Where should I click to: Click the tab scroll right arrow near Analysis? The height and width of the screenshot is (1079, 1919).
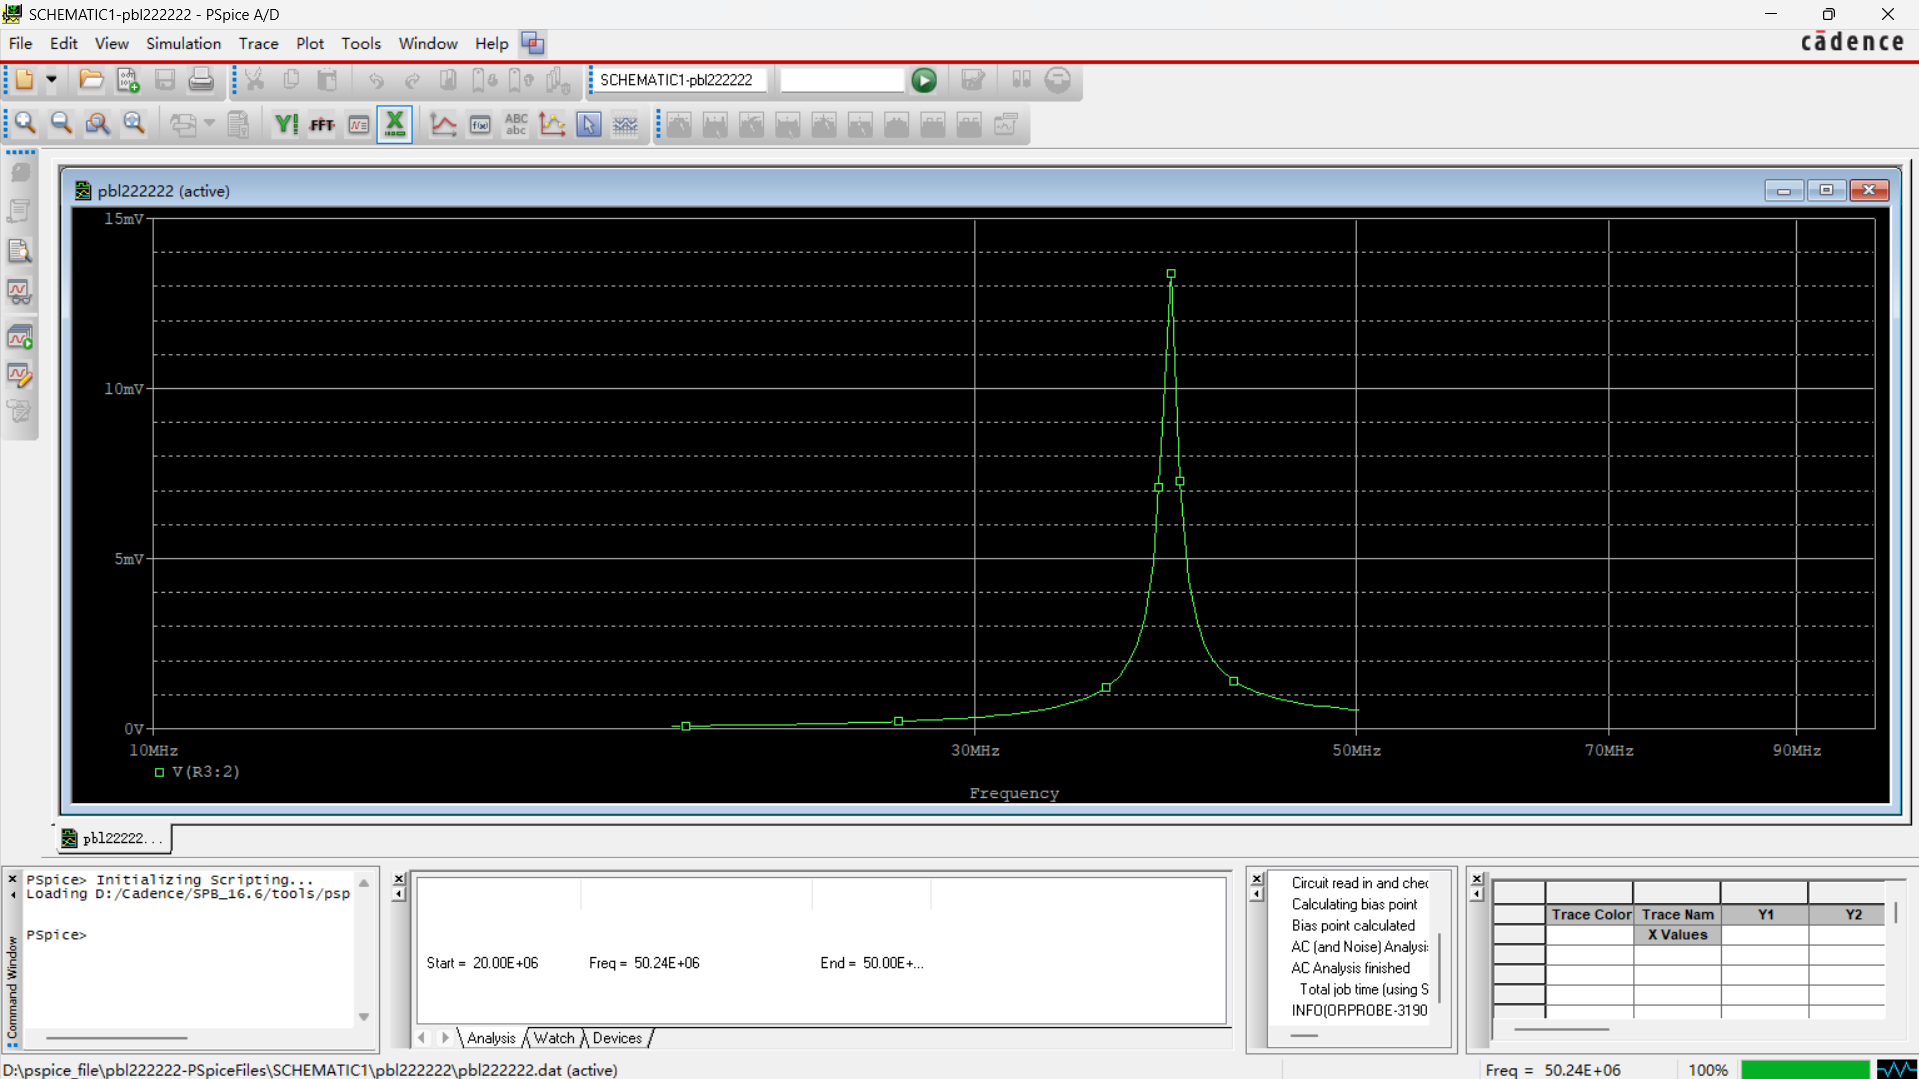[445, 1038]
